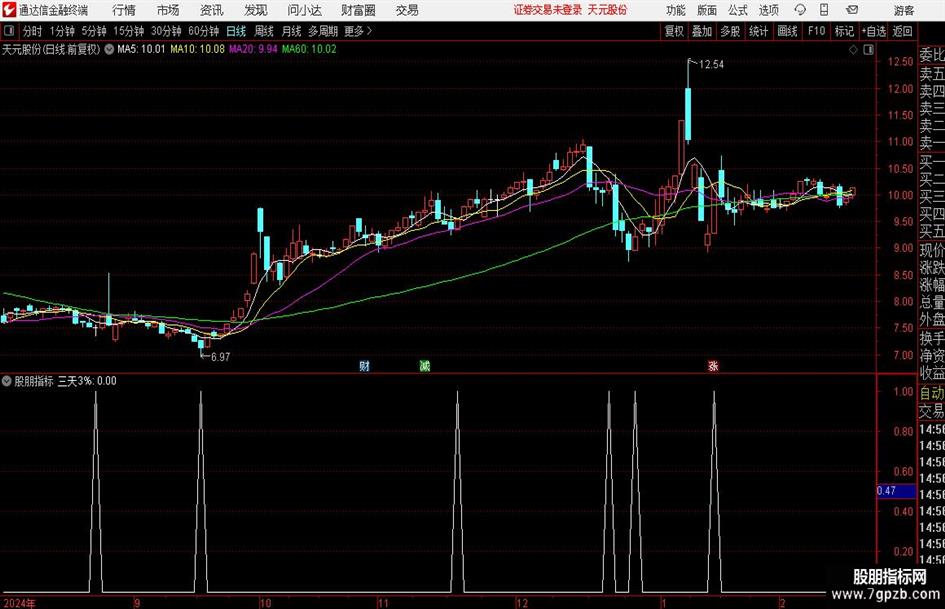
Task: Click the 通达信 red logo icon
Action: click(9, 10)
